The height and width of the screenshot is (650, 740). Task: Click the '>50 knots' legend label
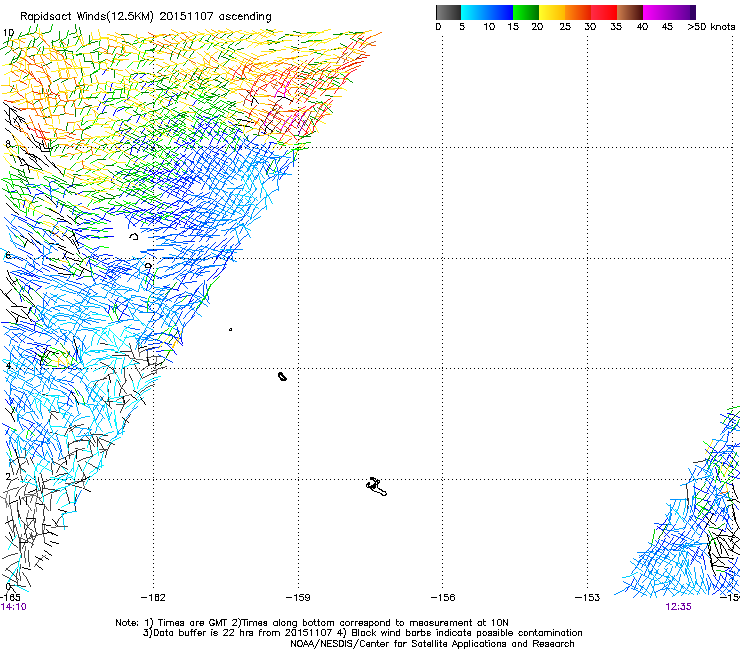pyautogui.click(x=711, y=27)
